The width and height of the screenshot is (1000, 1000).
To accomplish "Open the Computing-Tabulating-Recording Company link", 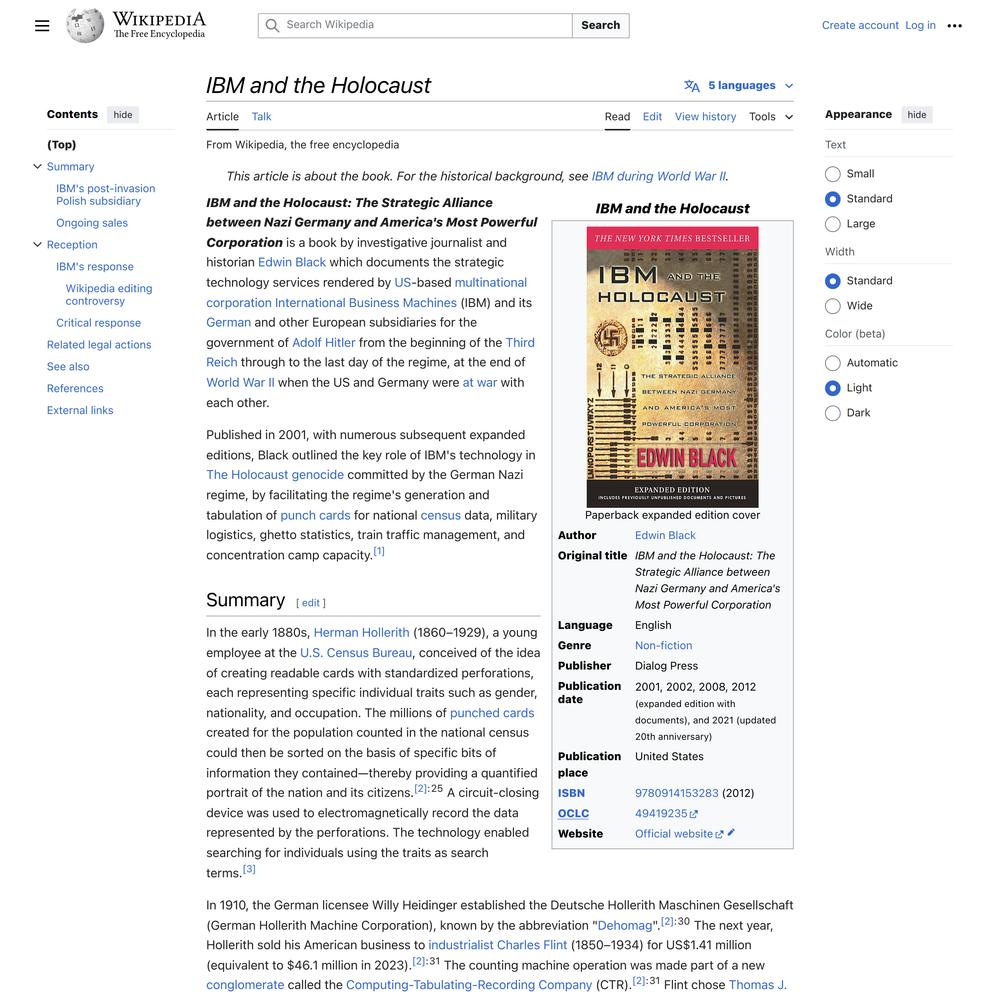I will click(x=469, y=985).
